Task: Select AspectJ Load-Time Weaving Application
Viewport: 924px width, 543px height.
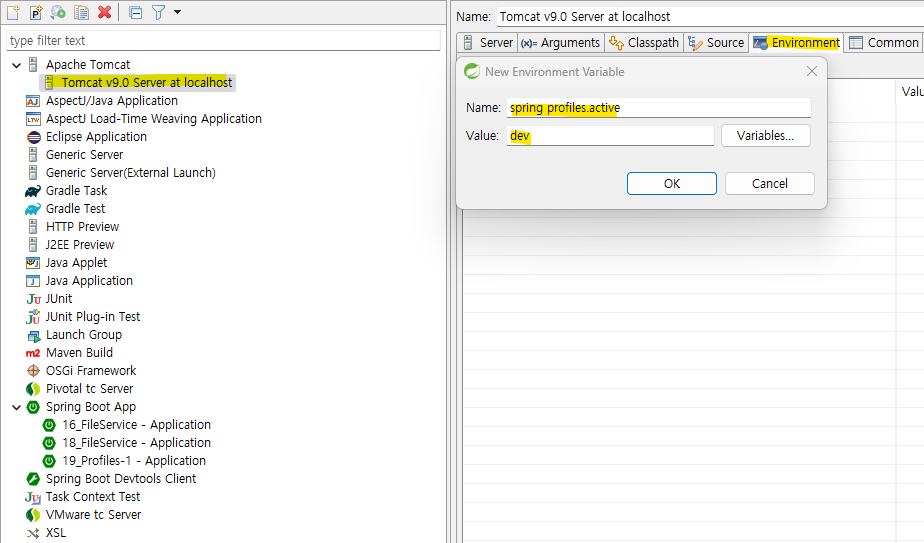Action: (x=154, y=119)
